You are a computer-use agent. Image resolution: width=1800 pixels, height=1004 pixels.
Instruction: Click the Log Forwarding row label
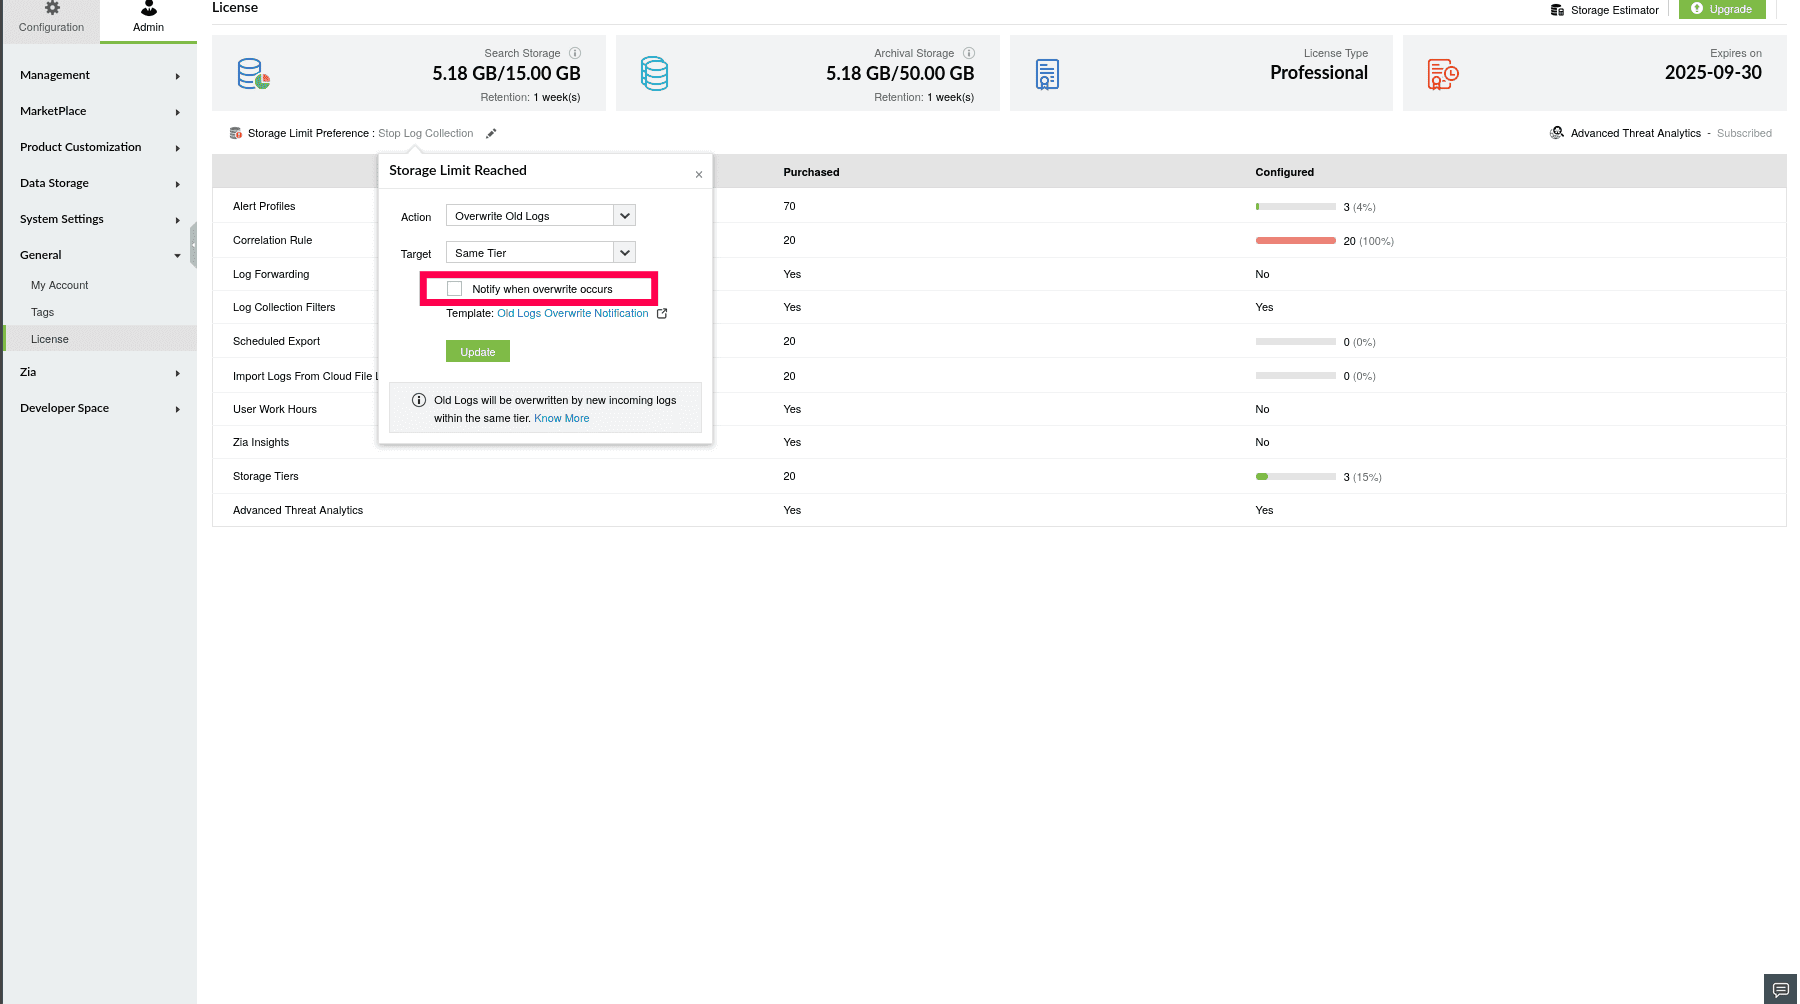pyautogui.click(x=271, y=275)
